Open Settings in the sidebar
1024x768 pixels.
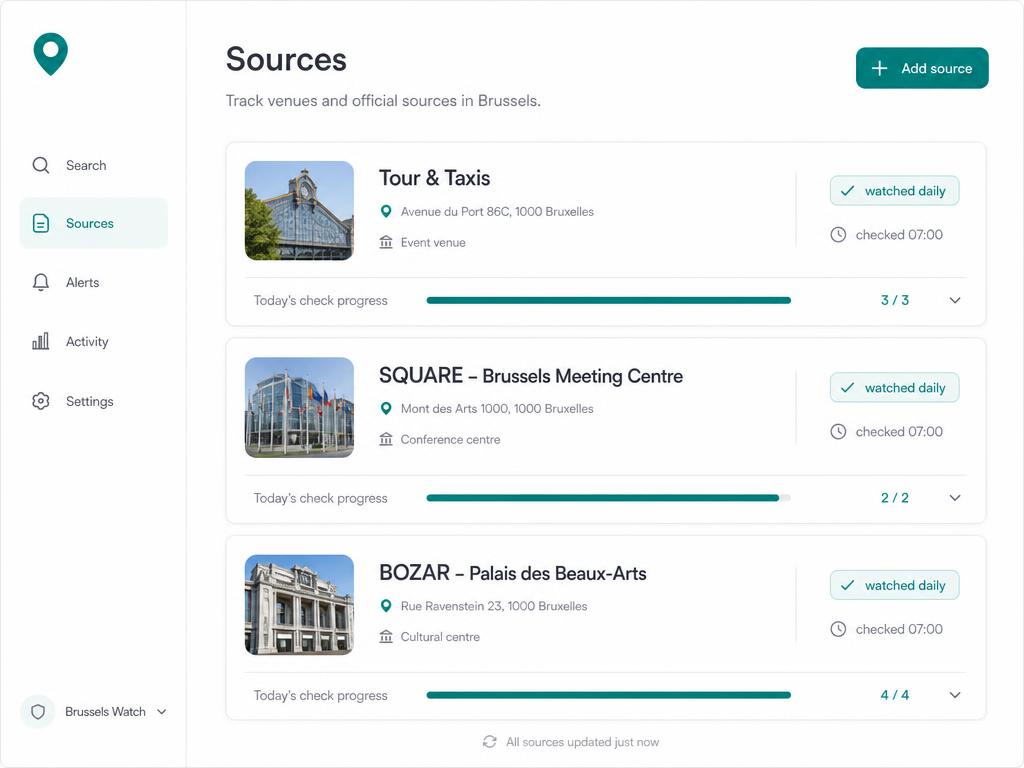(x=93, y=401)
